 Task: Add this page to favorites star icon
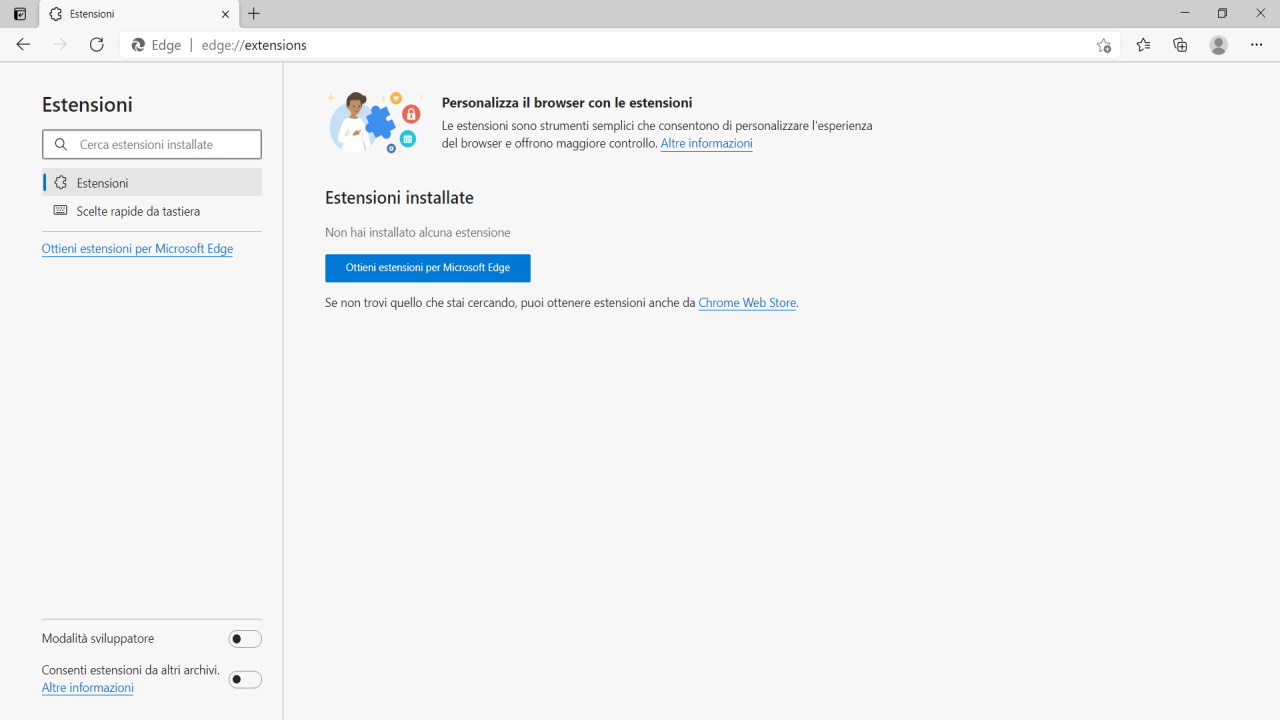click(x=1103, y=45)
